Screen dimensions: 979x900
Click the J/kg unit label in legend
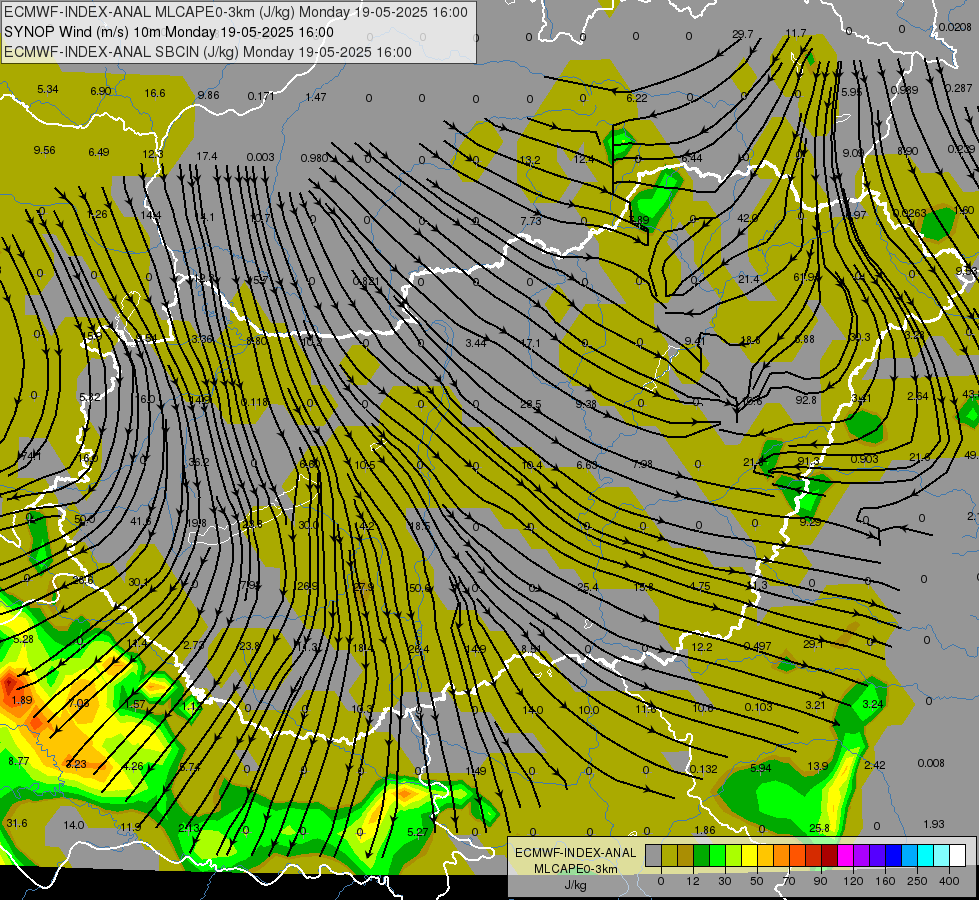[x=575, y=885]
